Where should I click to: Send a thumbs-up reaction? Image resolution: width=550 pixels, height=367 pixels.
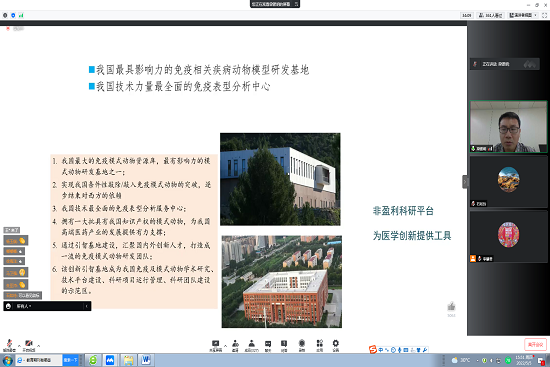pyautogui.click(x=451, y=307)
